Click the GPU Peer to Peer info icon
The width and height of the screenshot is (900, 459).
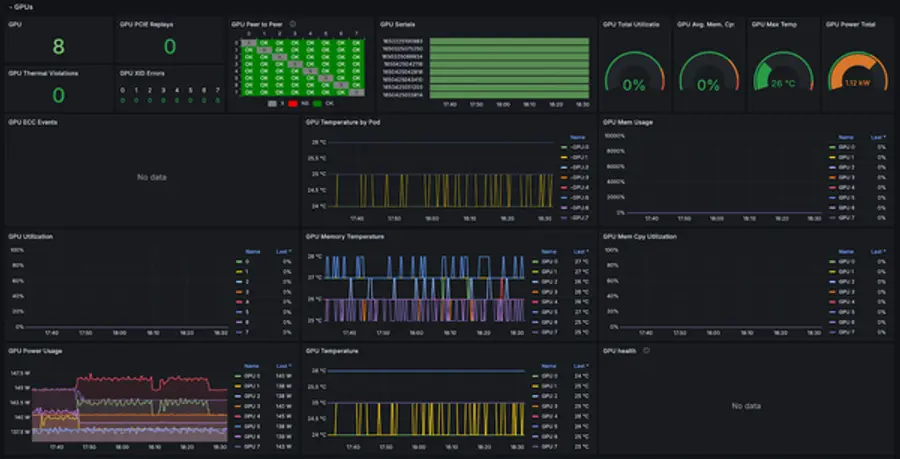pyautogui.click(x=292, y=23)
